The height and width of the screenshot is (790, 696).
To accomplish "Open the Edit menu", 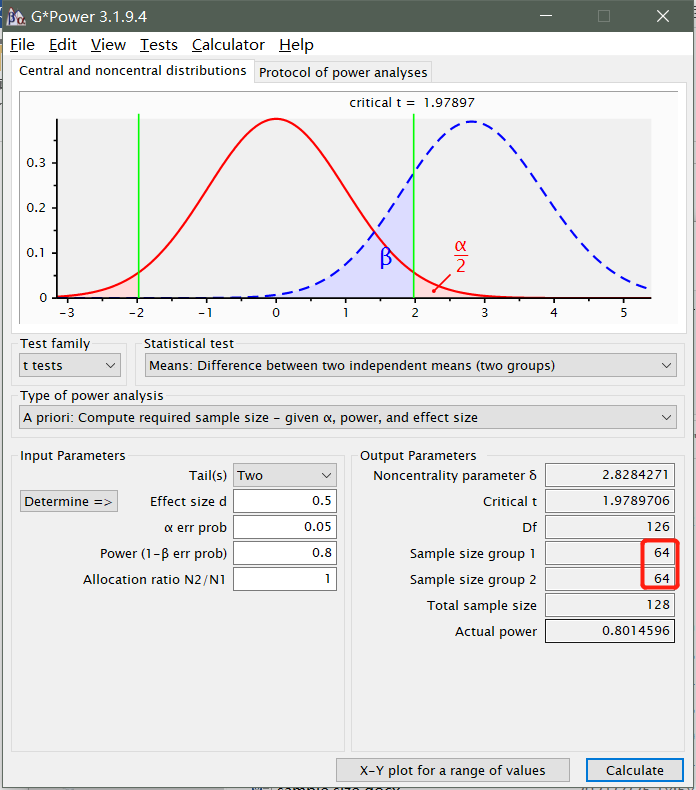I will [x=62, y=45].
